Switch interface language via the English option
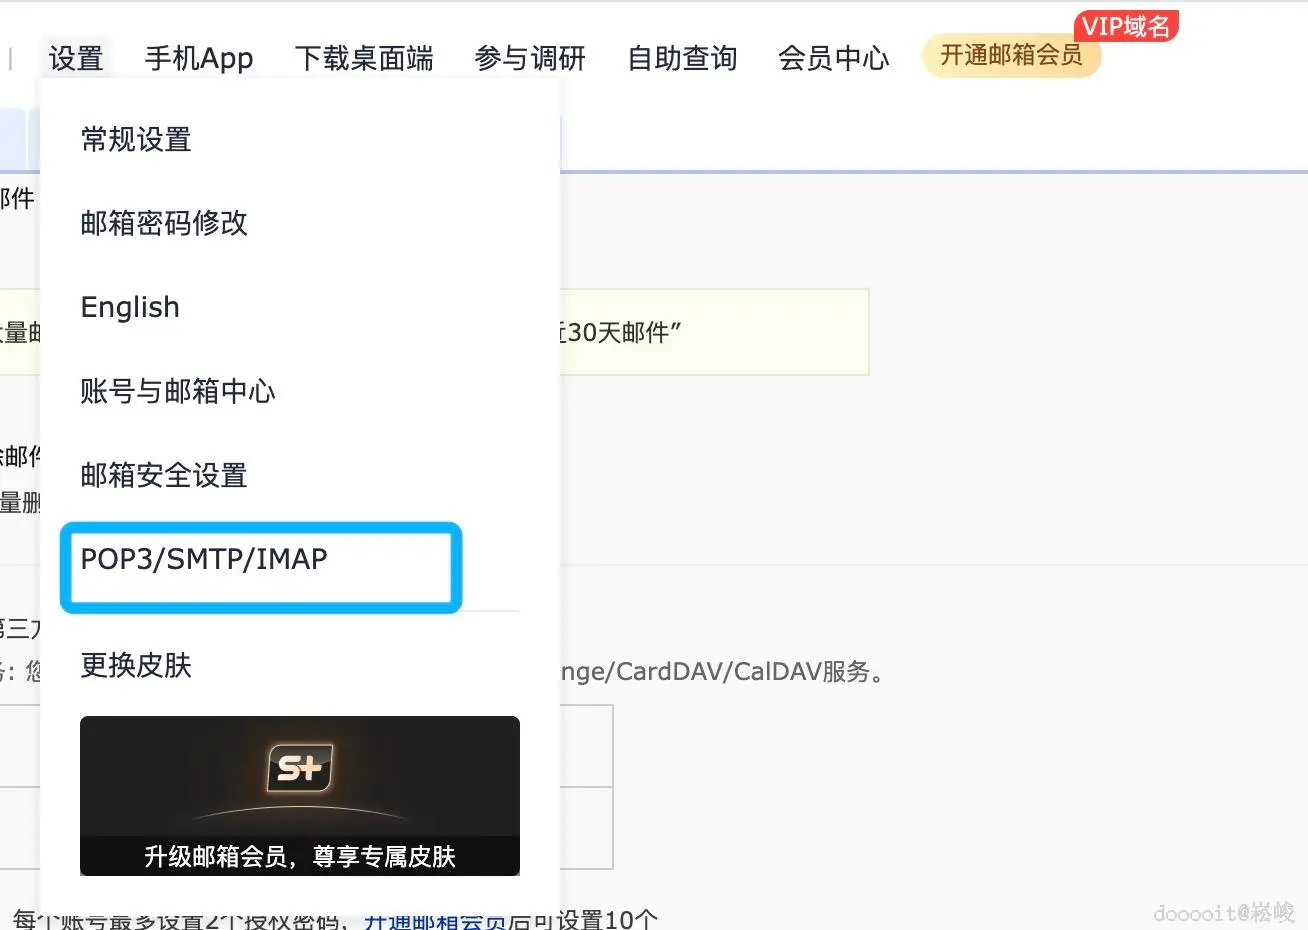Viewport: 1308px width, 930px height. click(129, 307)
